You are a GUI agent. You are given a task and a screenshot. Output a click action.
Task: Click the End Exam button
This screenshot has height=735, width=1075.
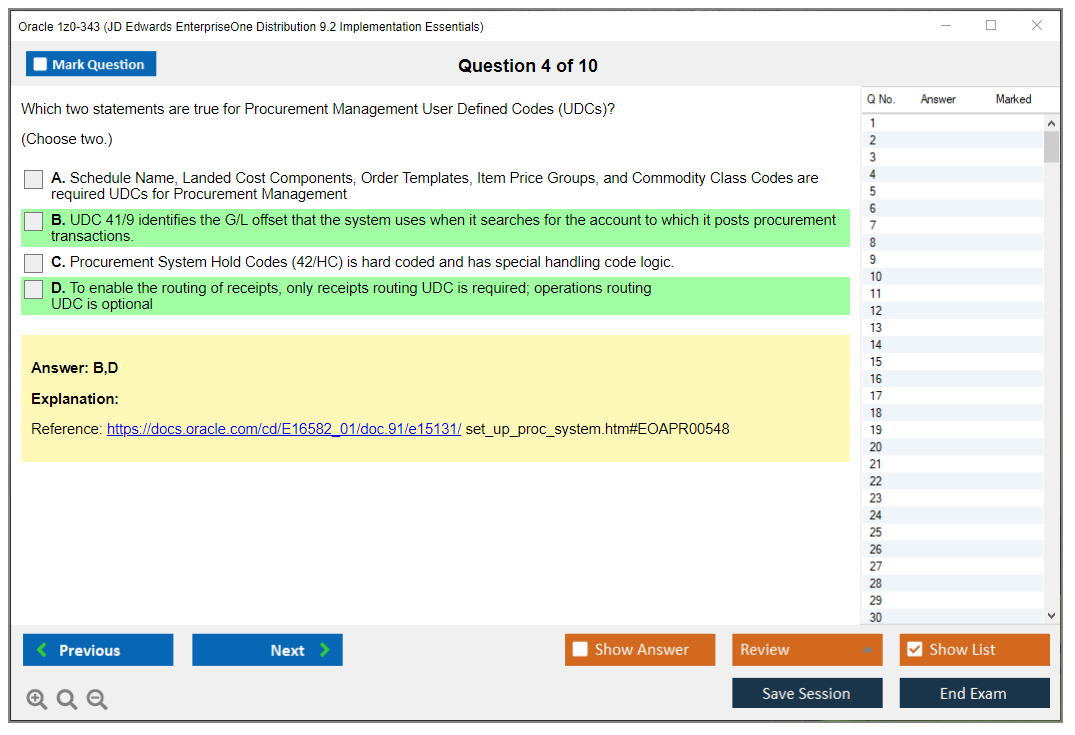pos(973,694)
